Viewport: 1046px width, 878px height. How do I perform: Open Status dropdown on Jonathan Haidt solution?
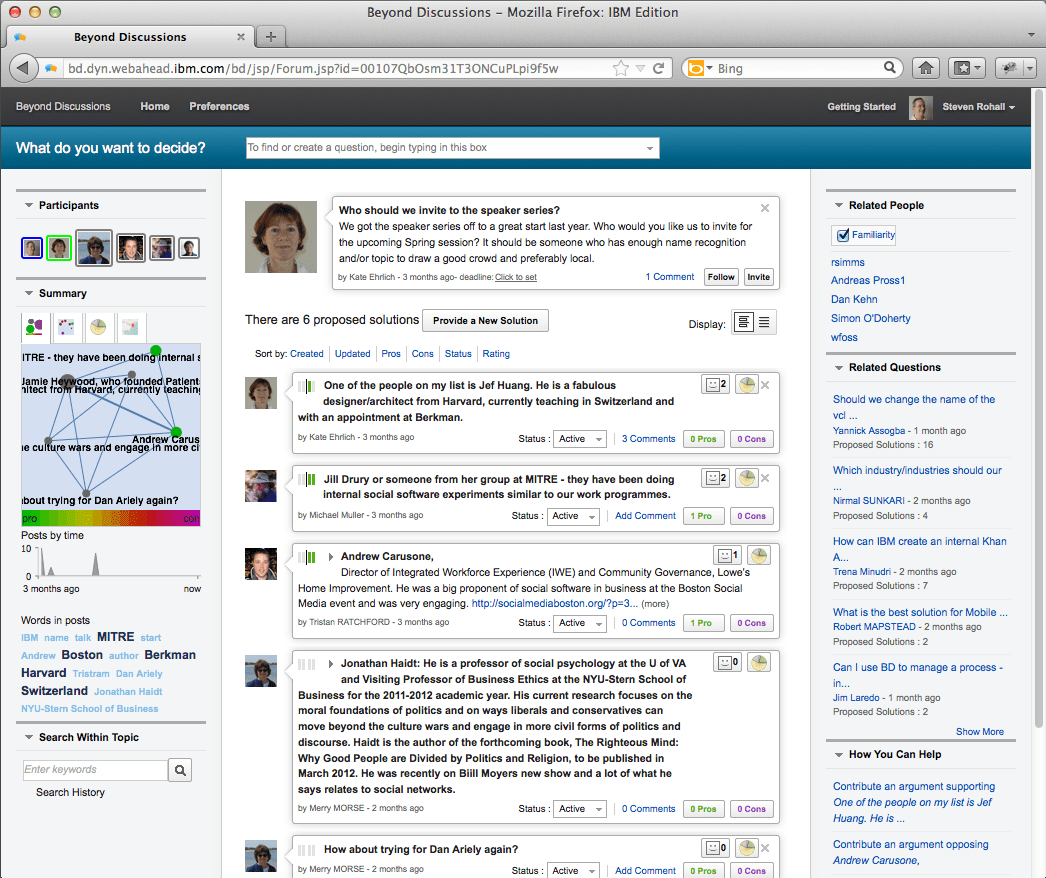pos(579,809)
